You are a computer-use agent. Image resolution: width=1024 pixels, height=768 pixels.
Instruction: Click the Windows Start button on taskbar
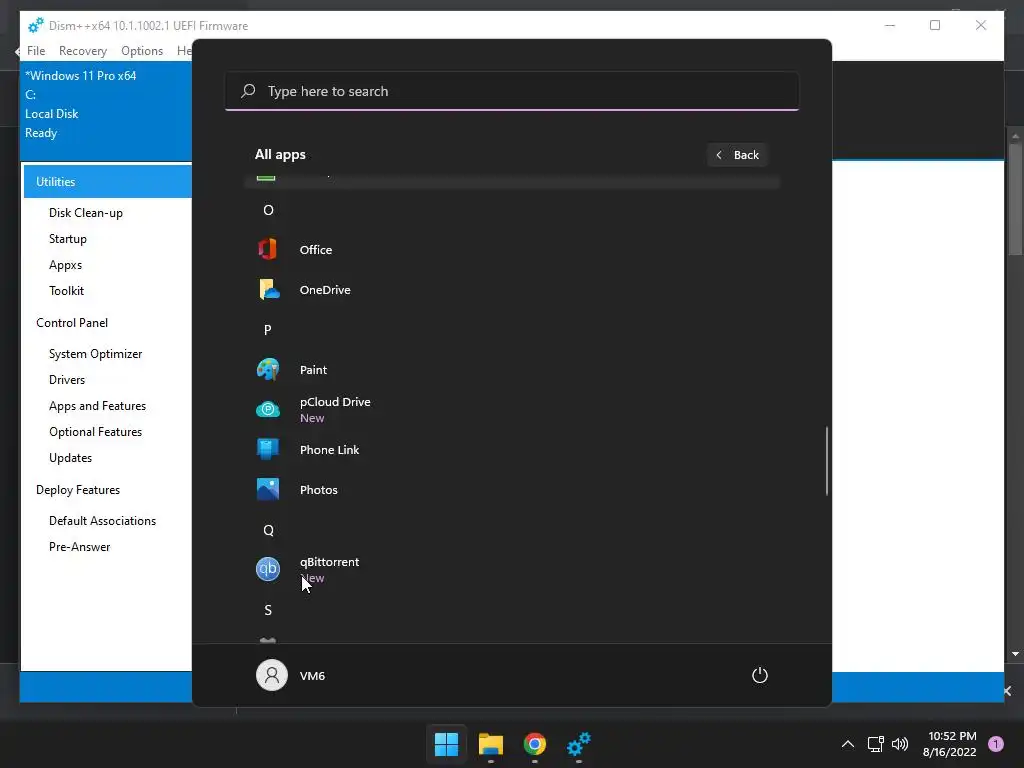click(x=447, y=744)
